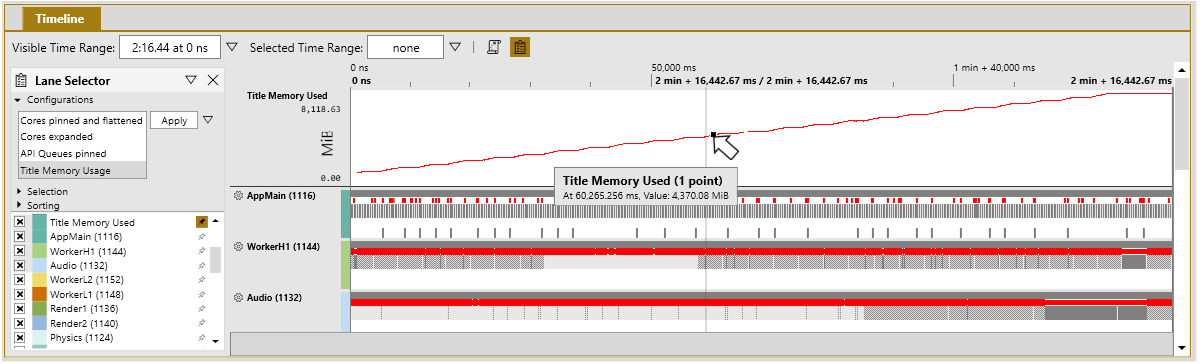Pin the WorkerH1 (1144) lane

pyautogui.click(x=201, y=251)
